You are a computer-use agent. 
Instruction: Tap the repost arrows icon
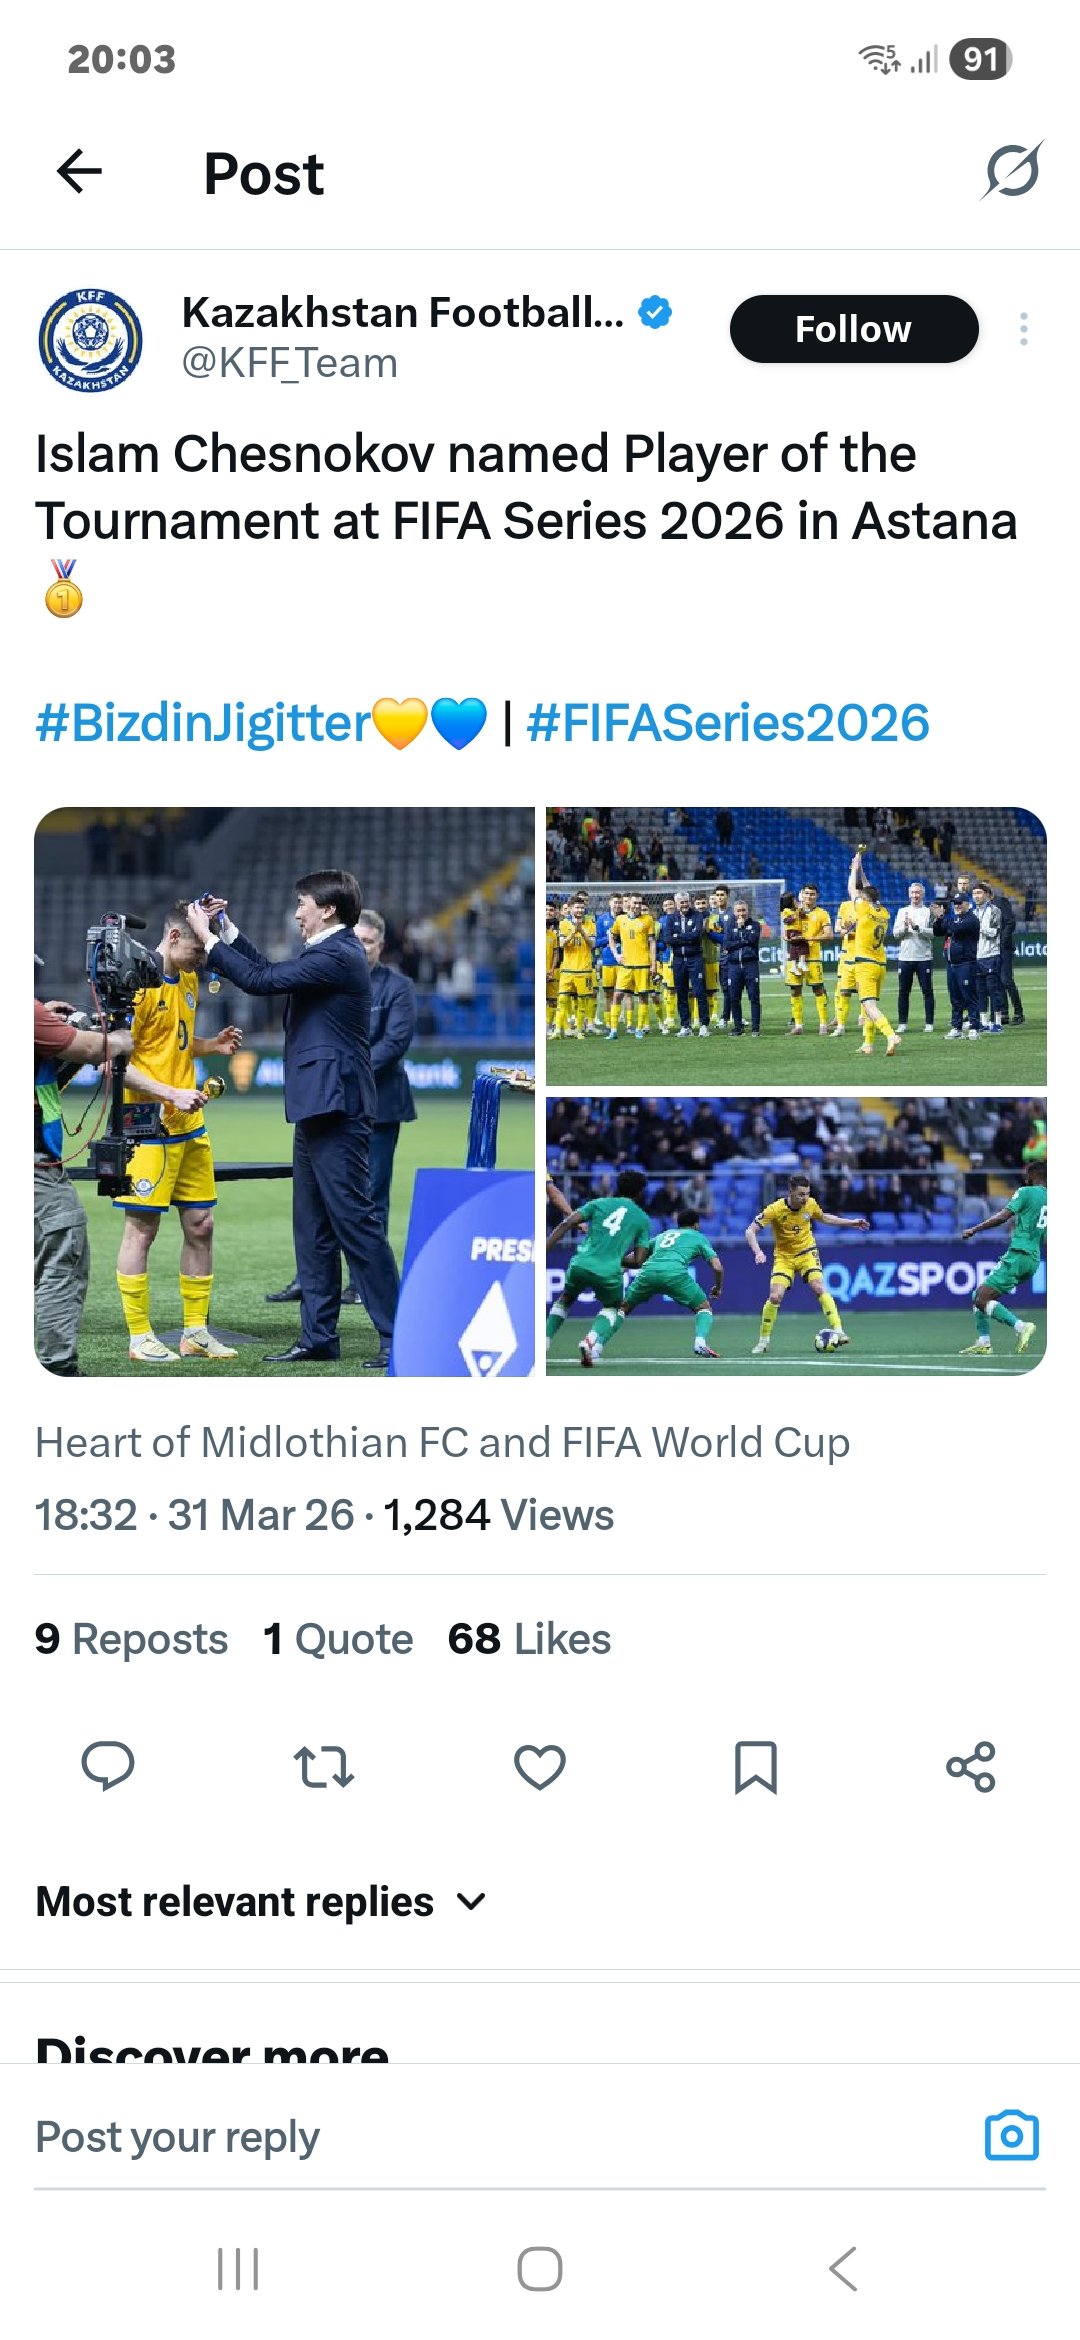coord(324,1766)
